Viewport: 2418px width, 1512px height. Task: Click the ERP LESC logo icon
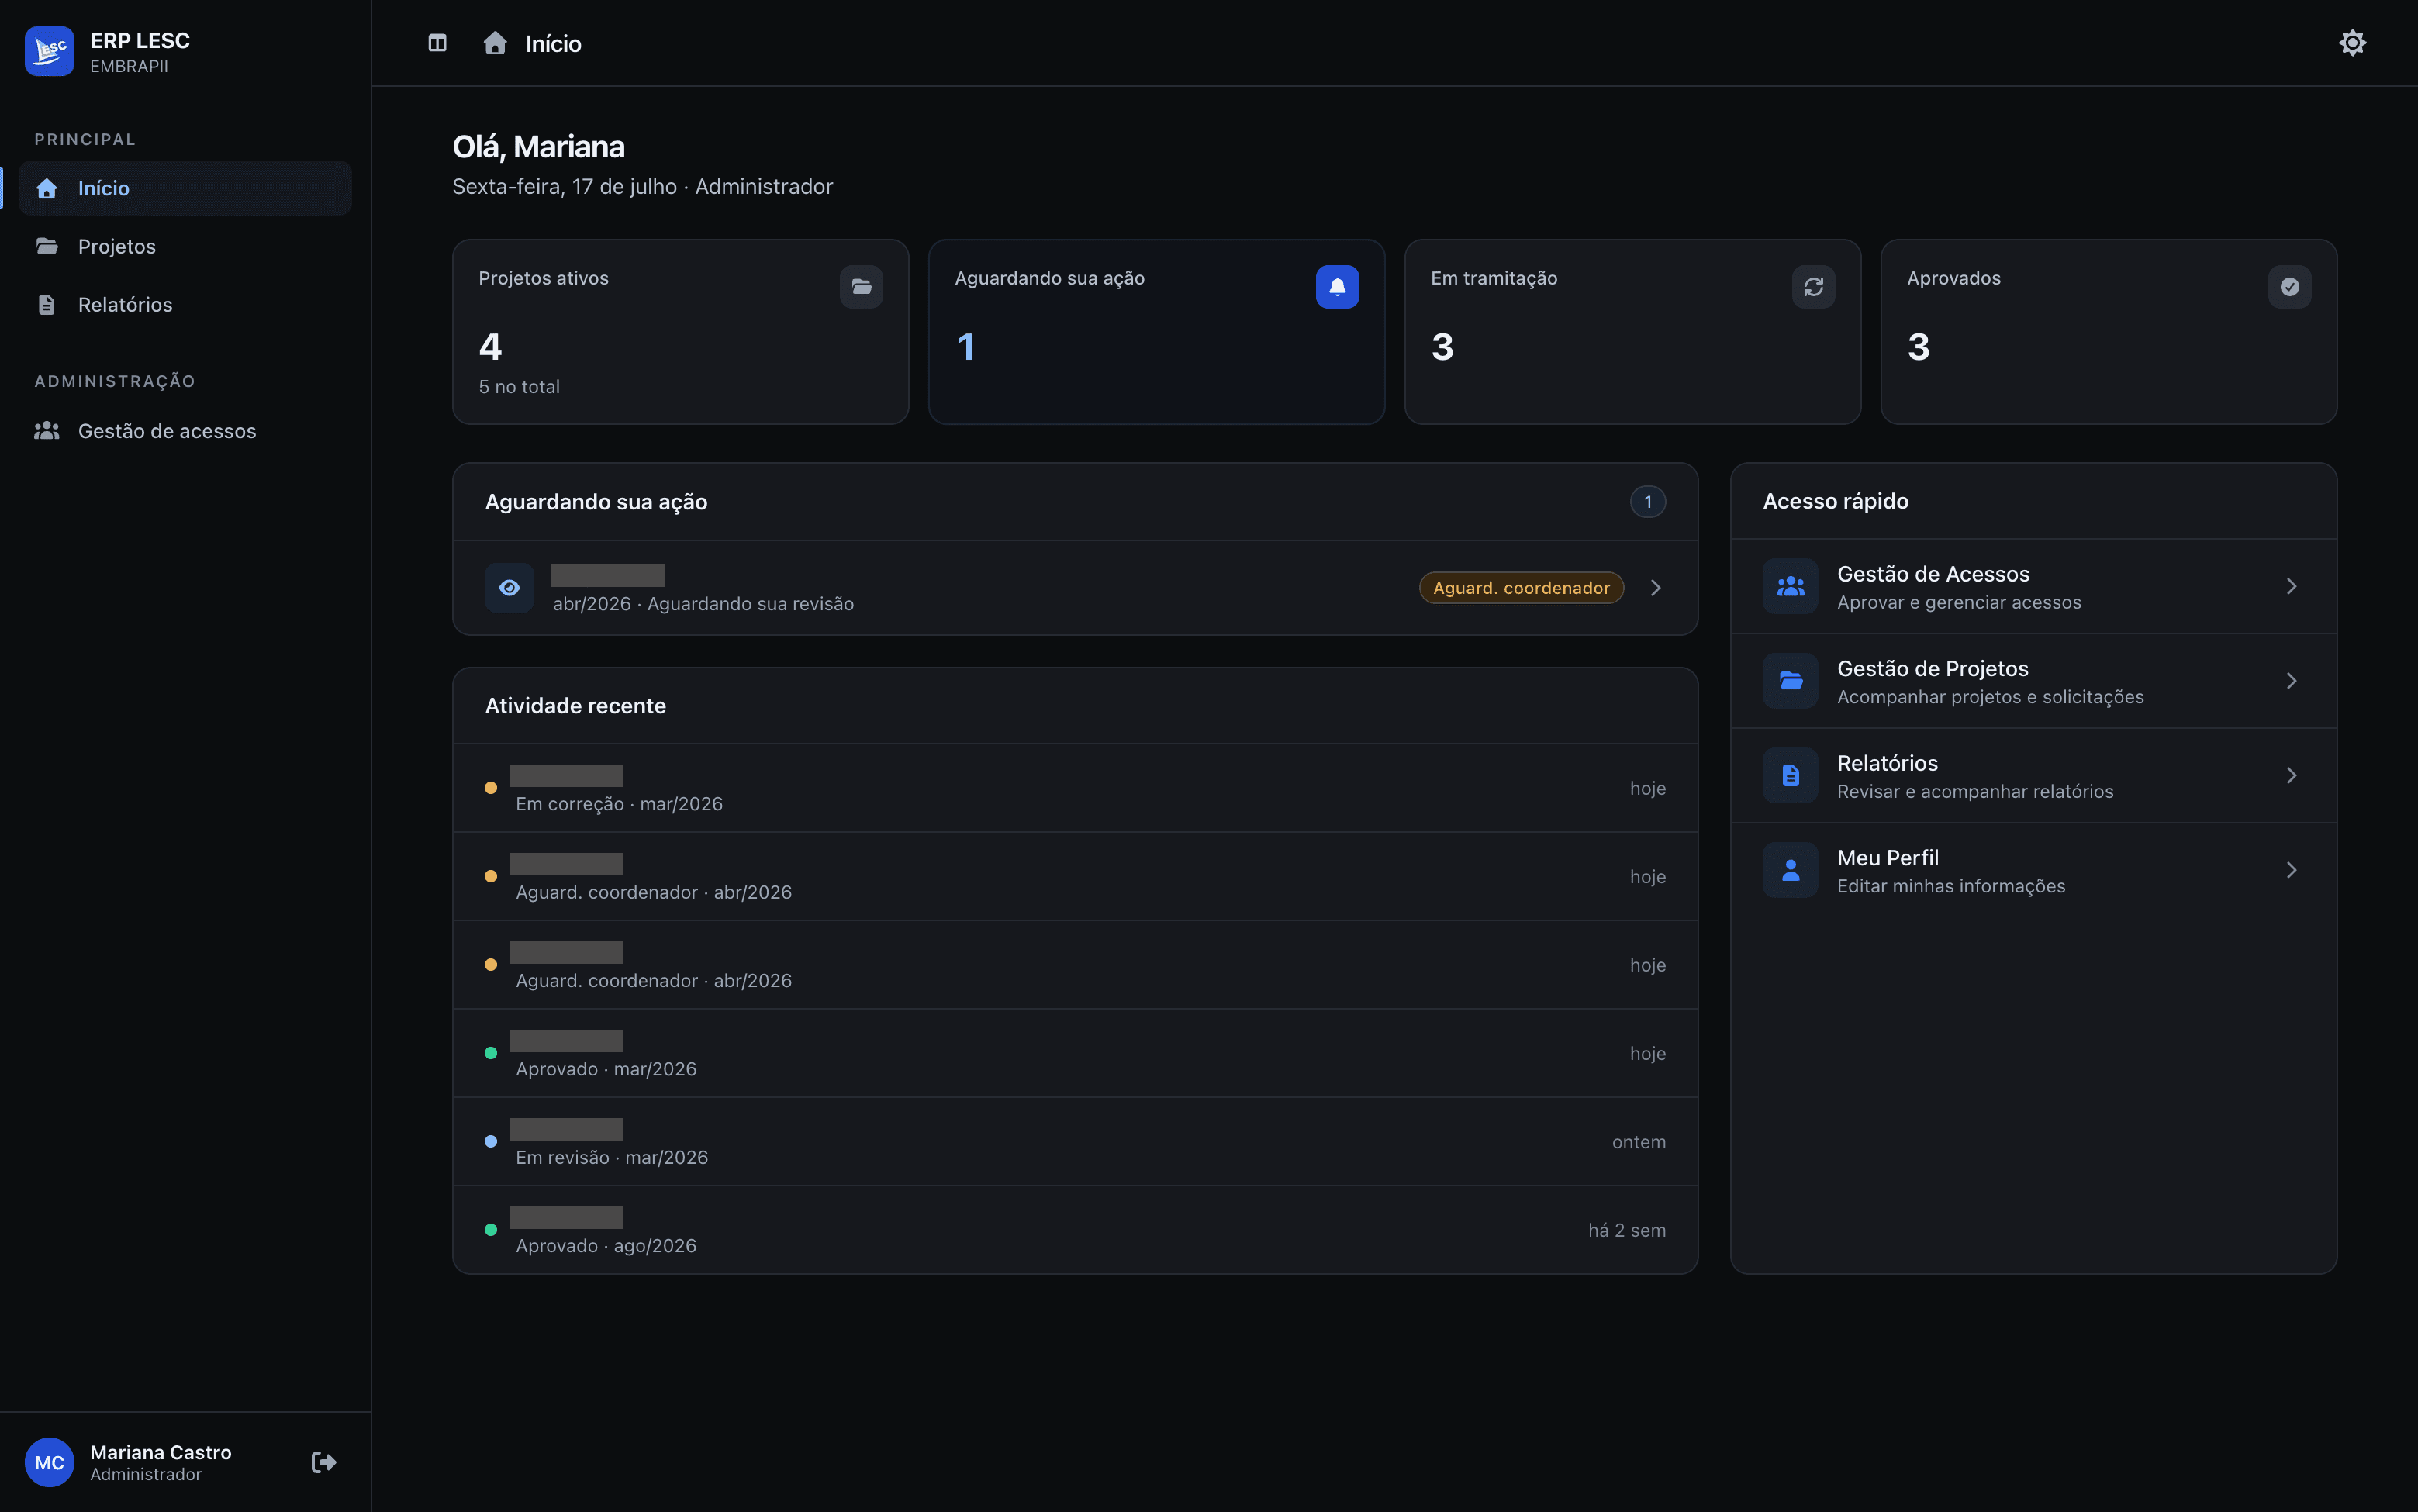[x=49, y=51]
